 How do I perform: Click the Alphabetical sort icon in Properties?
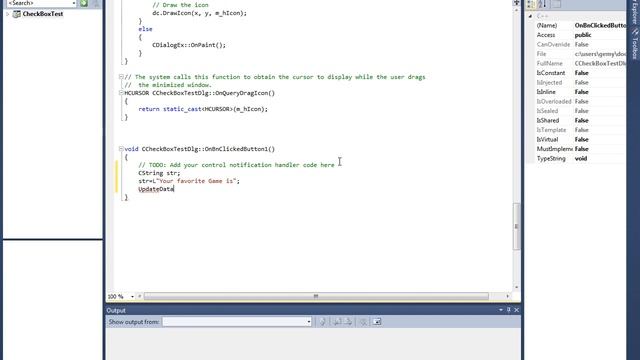click(x=542, y=4)
